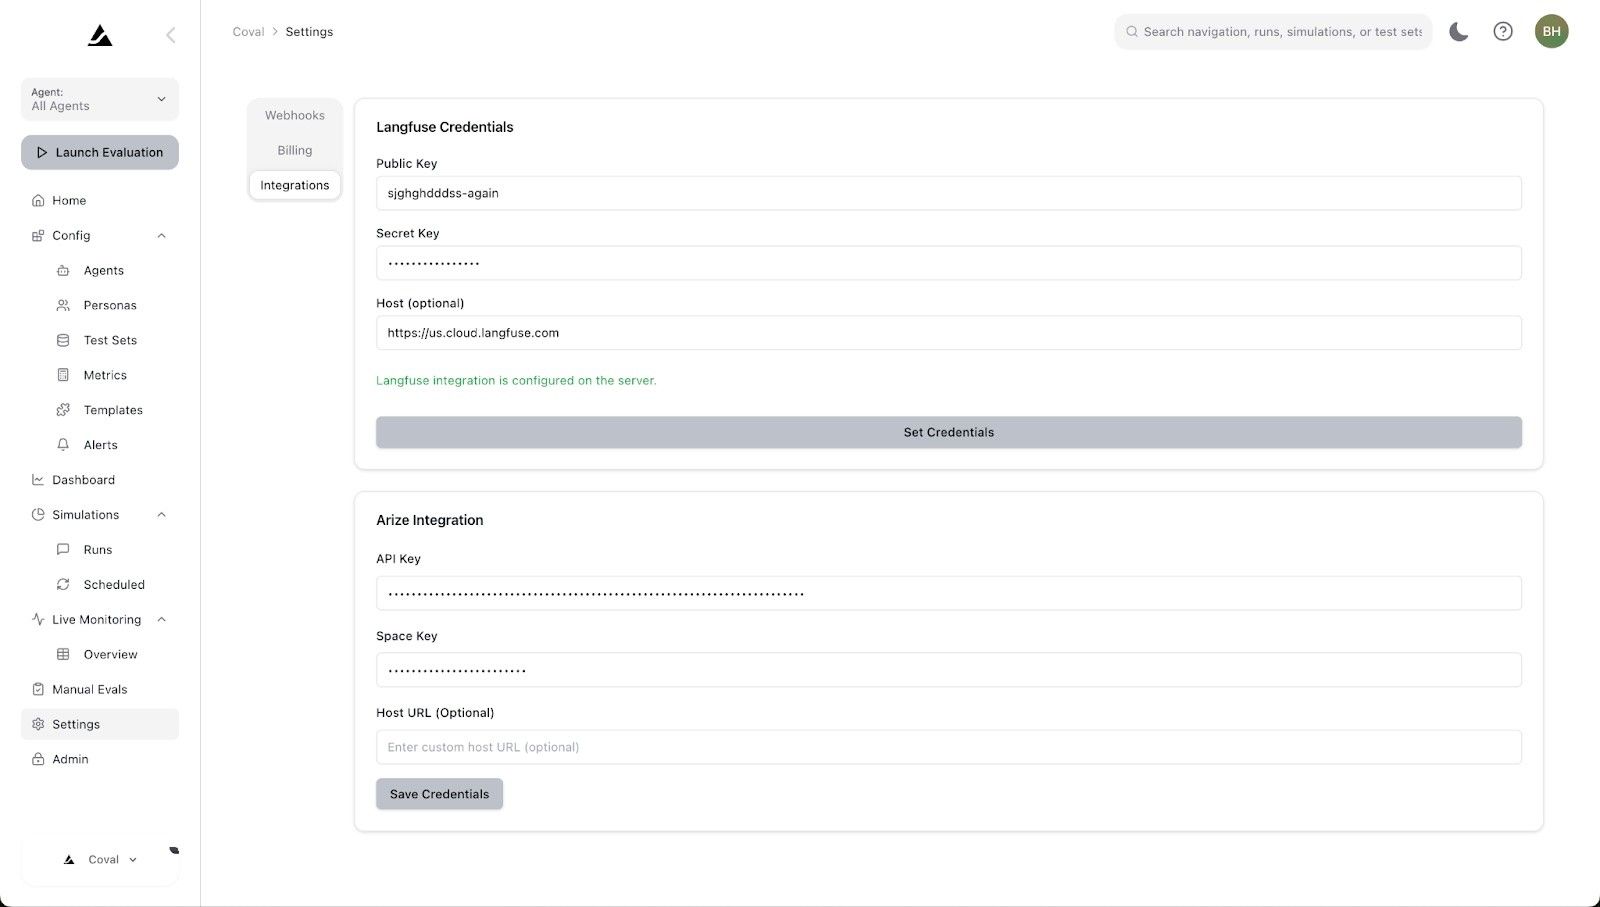Click the Agents robot icon

click(x=63, y=271)
